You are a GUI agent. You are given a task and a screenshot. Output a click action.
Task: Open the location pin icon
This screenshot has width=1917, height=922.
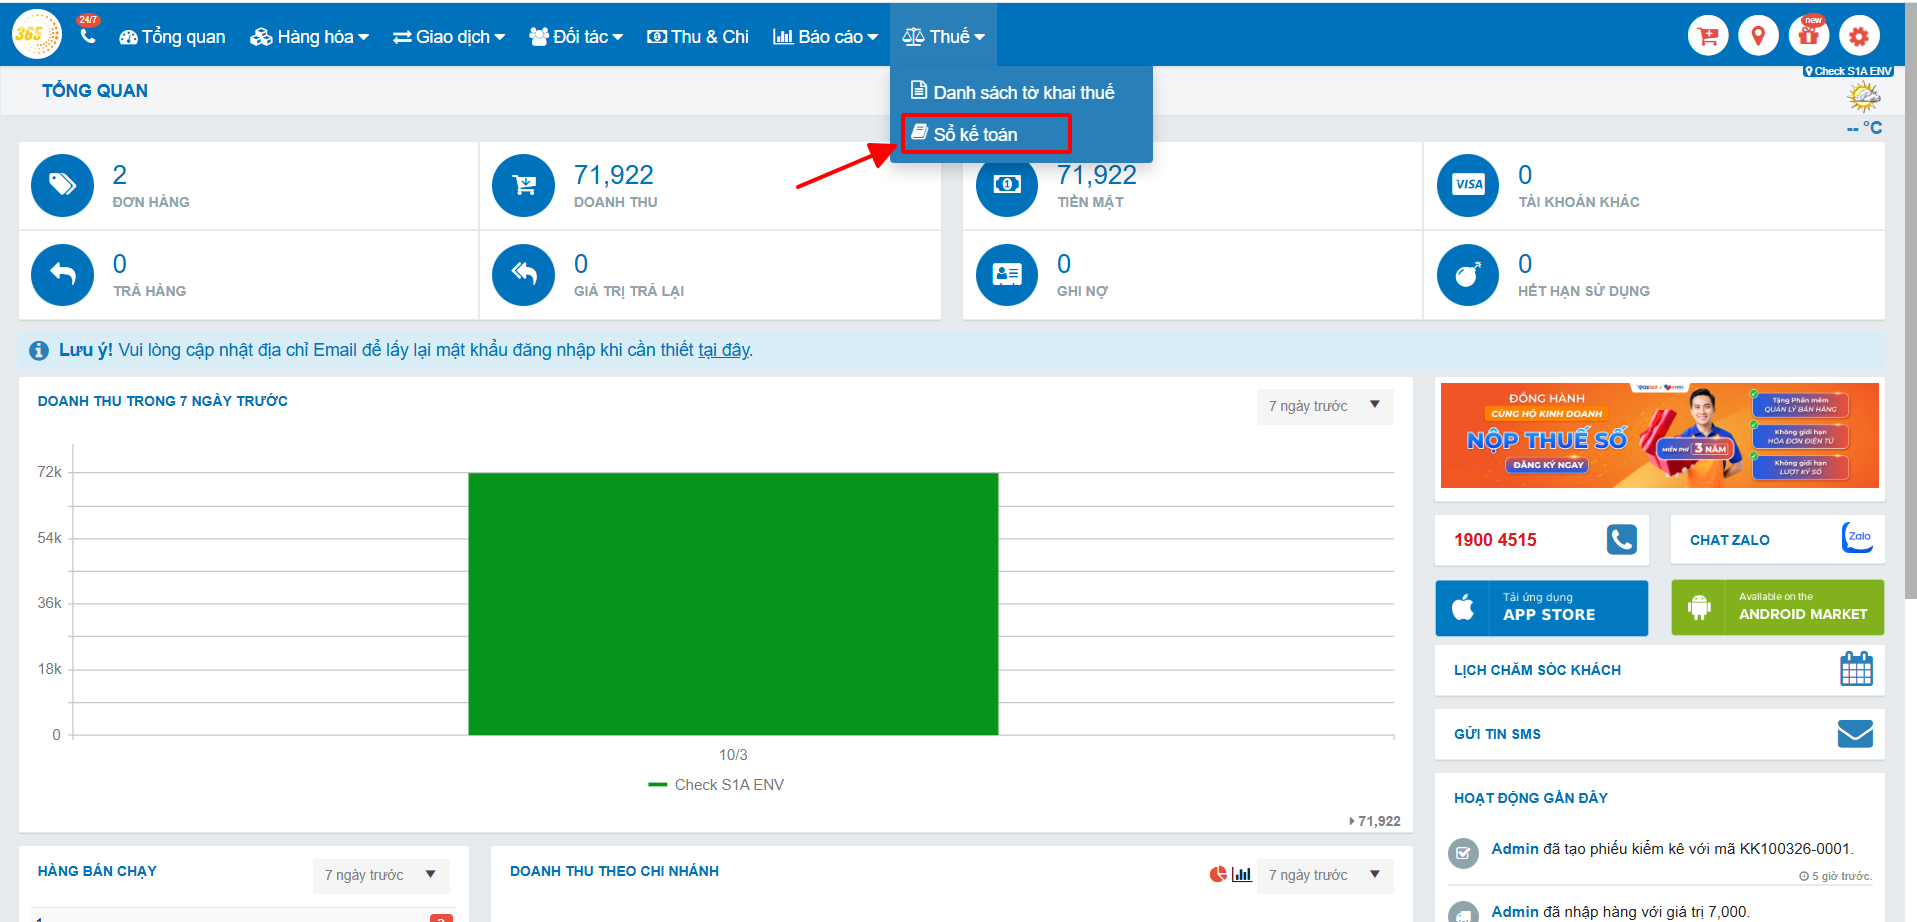[x=1758, y=37]
